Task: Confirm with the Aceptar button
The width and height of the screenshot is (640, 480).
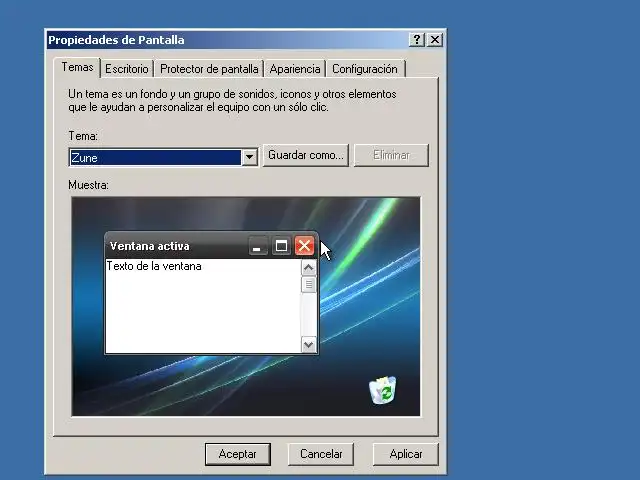Action: coord(238,454)
